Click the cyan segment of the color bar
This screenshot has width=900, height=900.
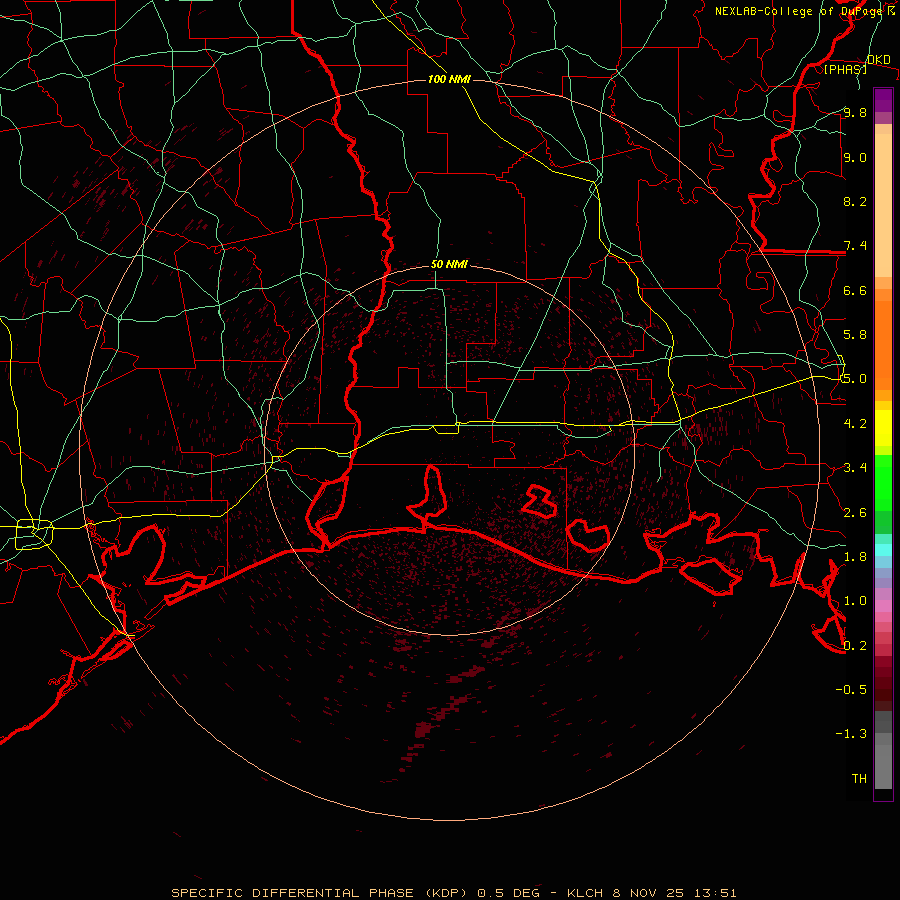pyautogui.click(x=883, y=550)
